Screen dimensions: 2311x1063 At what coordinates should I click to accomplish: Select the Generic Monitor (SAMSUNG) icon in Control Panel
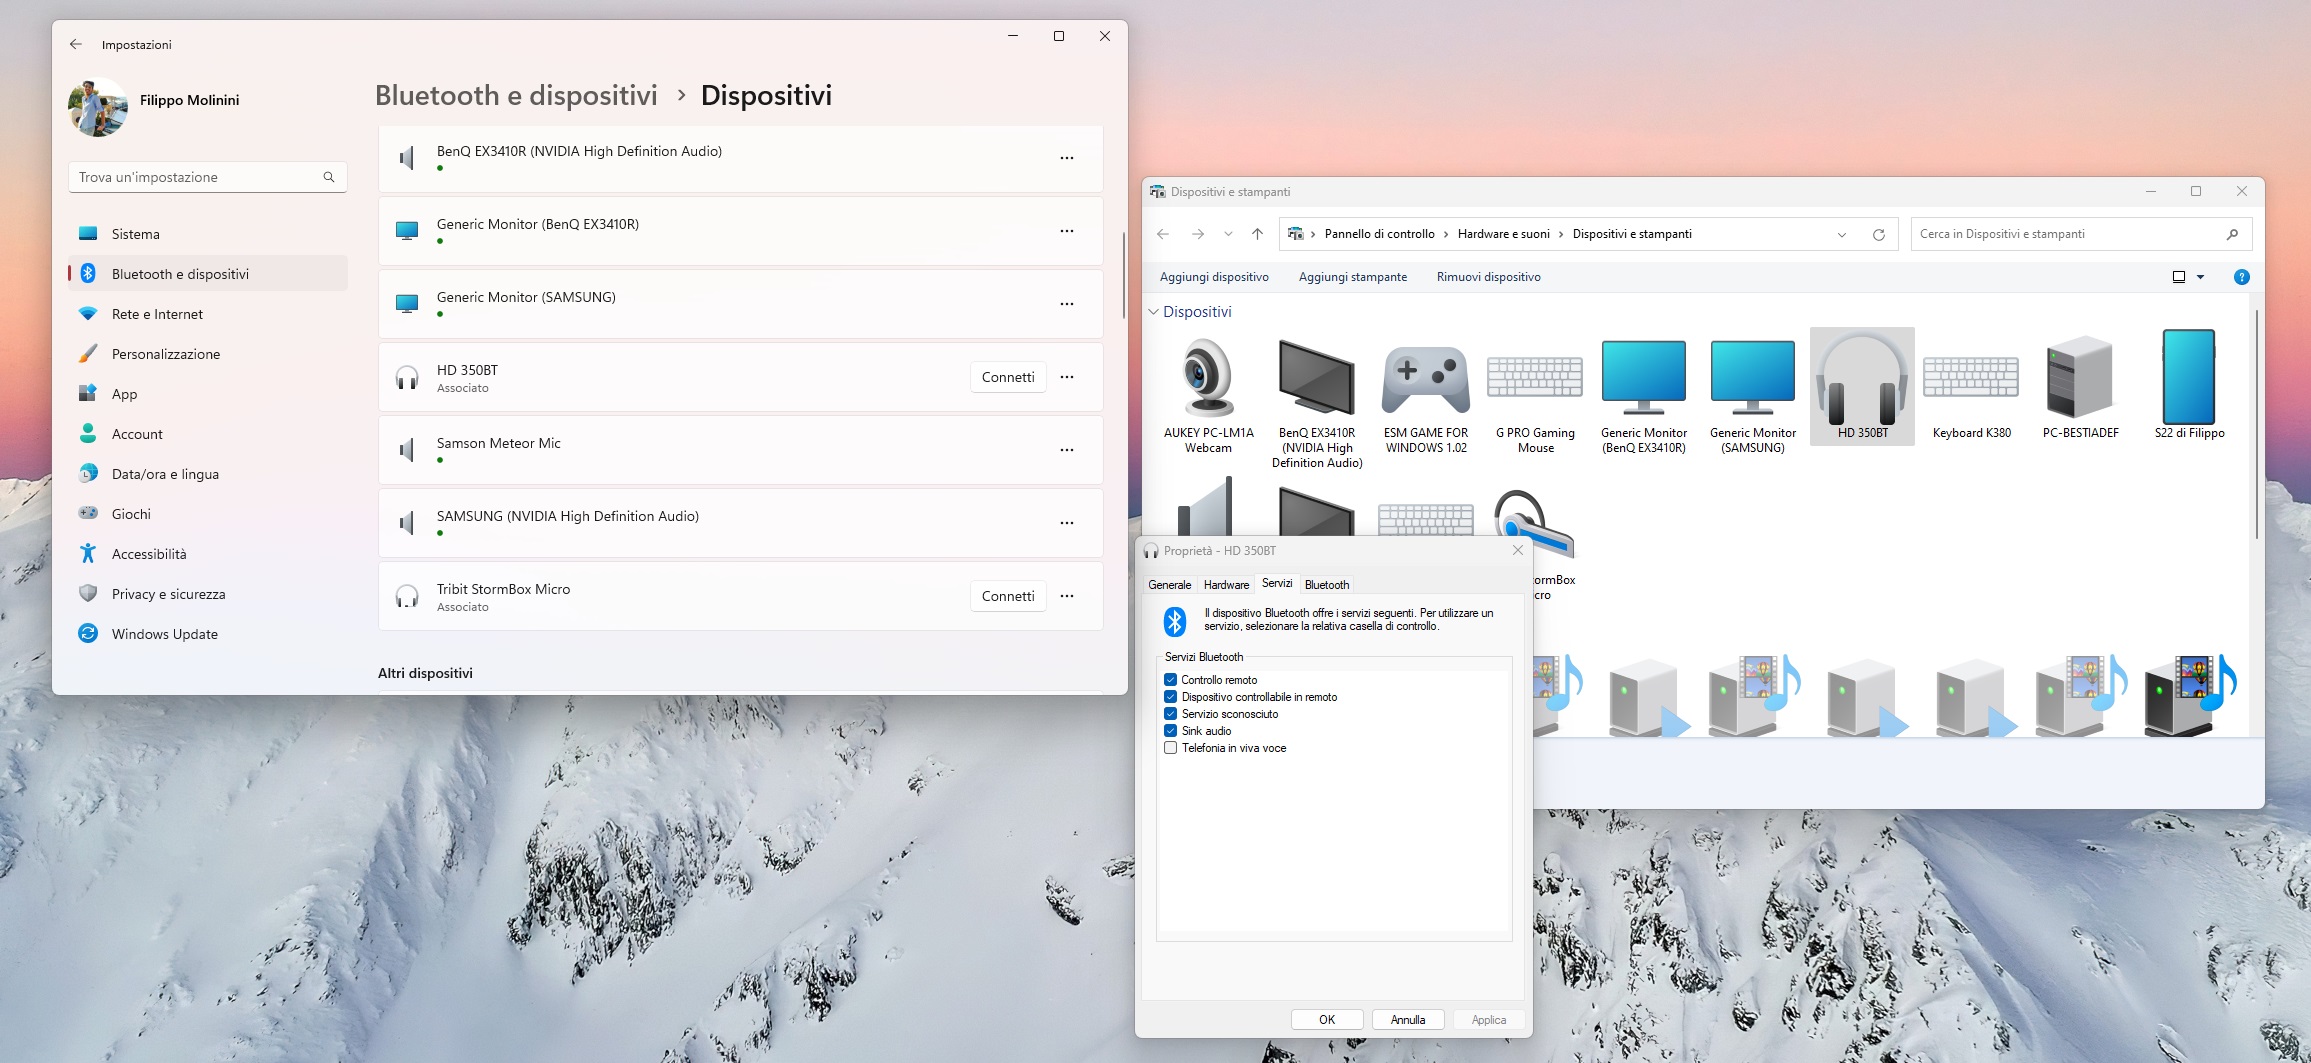pyautogui.click(x=1753, y=395)
